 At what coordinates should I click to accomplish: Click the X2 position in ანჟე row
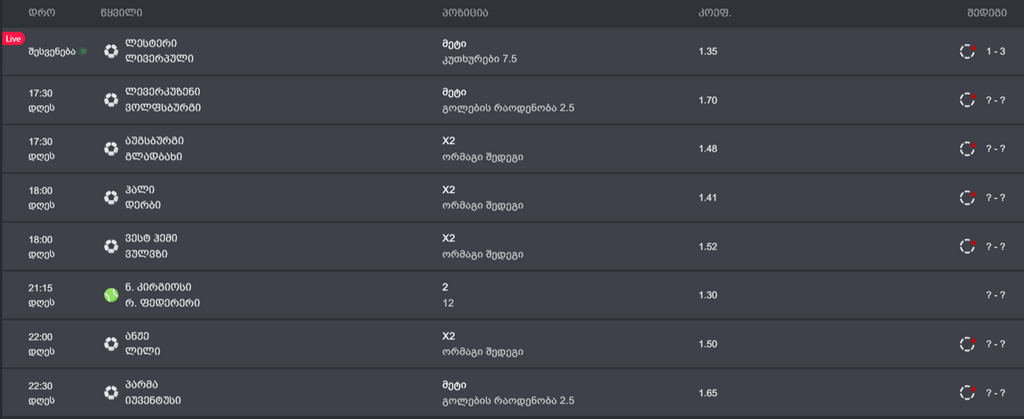click(x=449, y=336)
